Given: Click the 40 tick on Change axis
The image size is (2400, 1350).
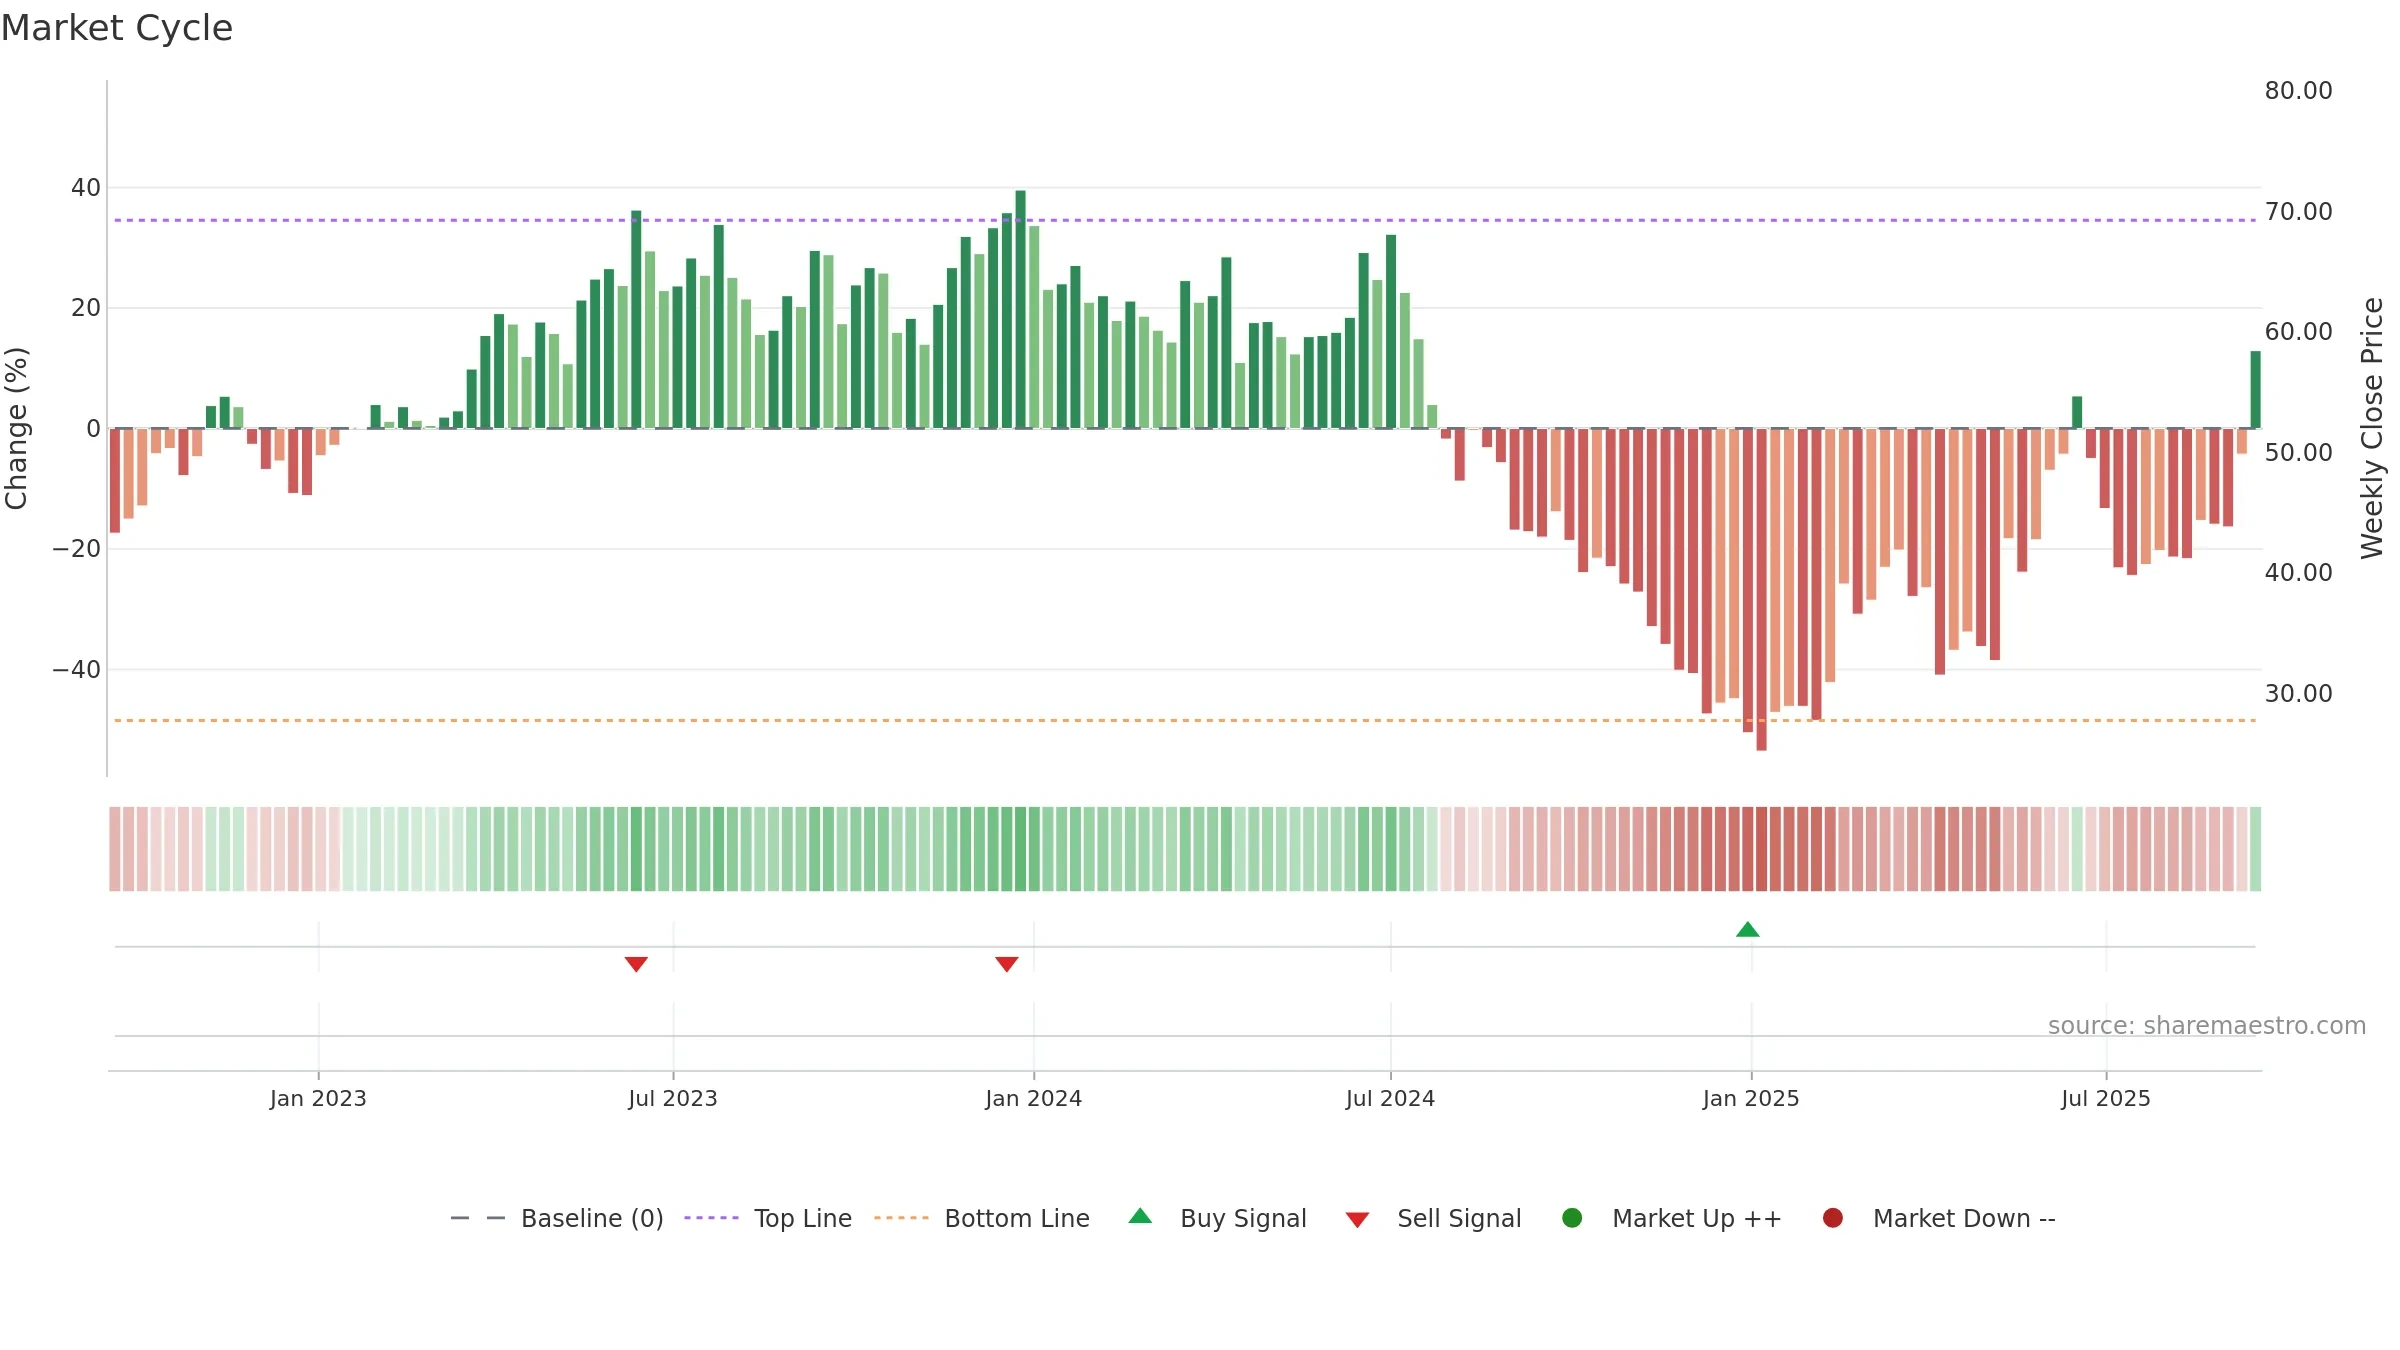Looking at the screenshot, I should (x=86, y=187).
